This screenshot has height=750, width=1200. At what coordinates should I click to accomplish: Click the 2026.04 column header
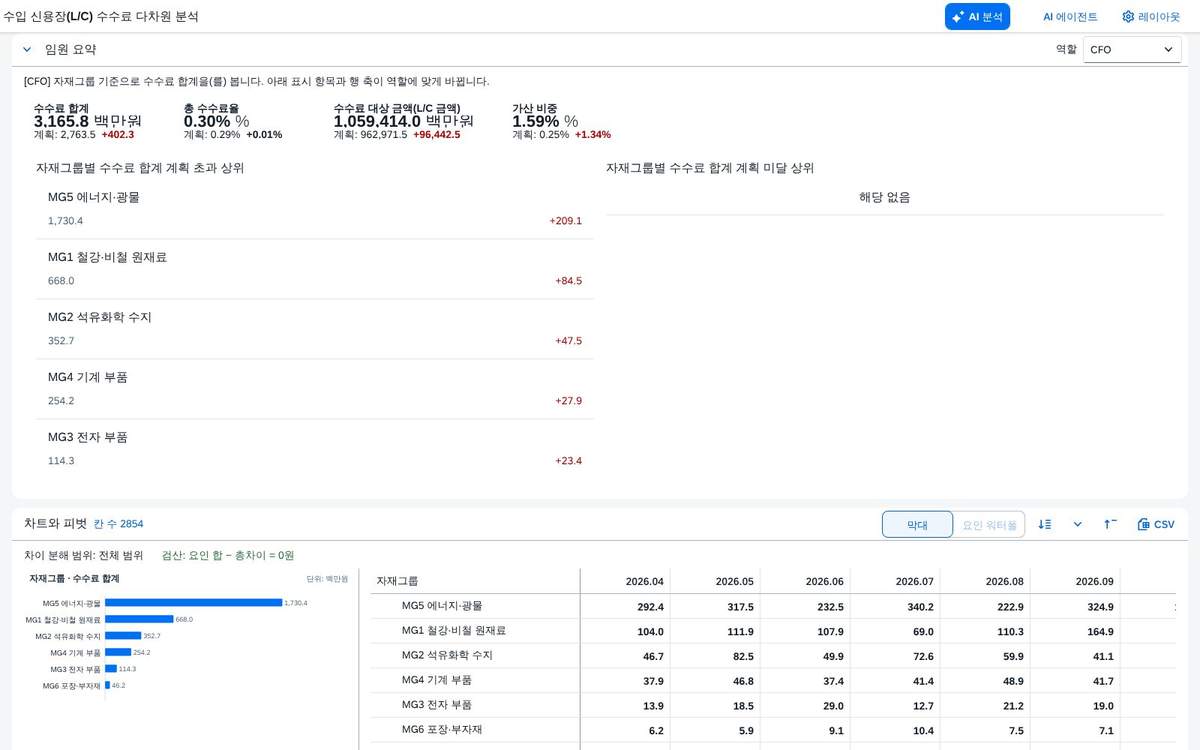pyautogui.click(x=626, y=581)
